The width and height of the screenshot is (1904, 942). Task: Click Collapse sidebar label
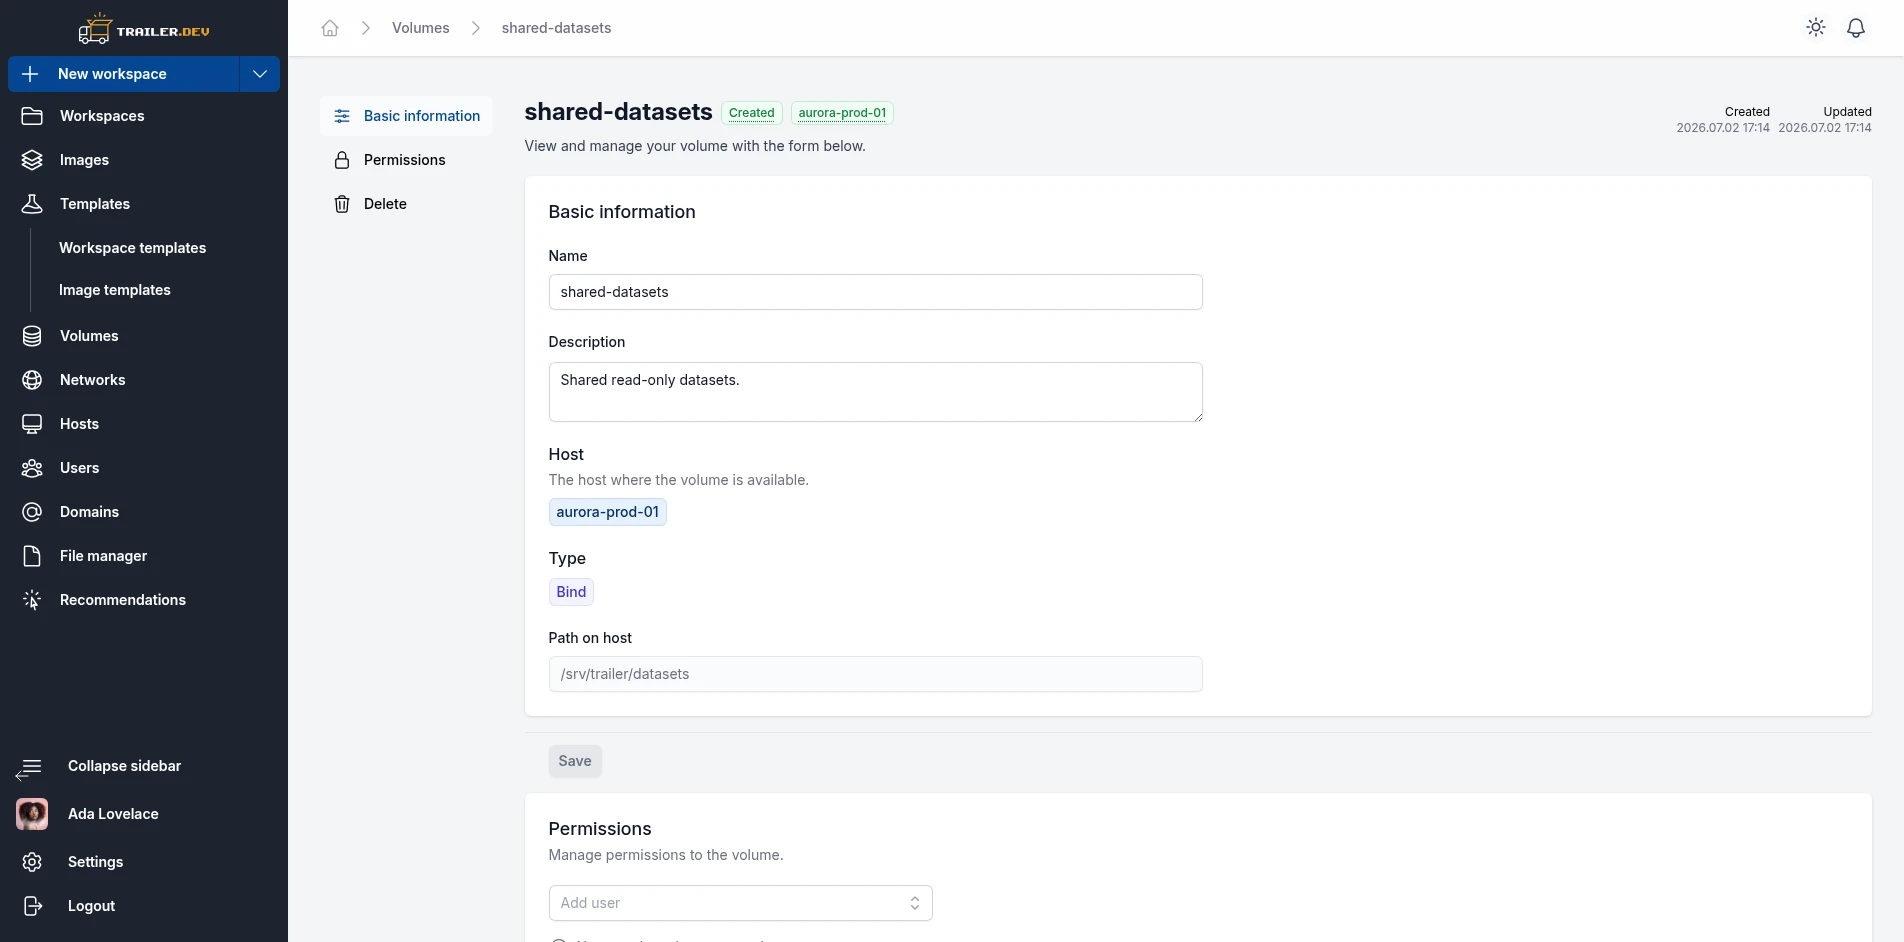(x=124, y=766)
